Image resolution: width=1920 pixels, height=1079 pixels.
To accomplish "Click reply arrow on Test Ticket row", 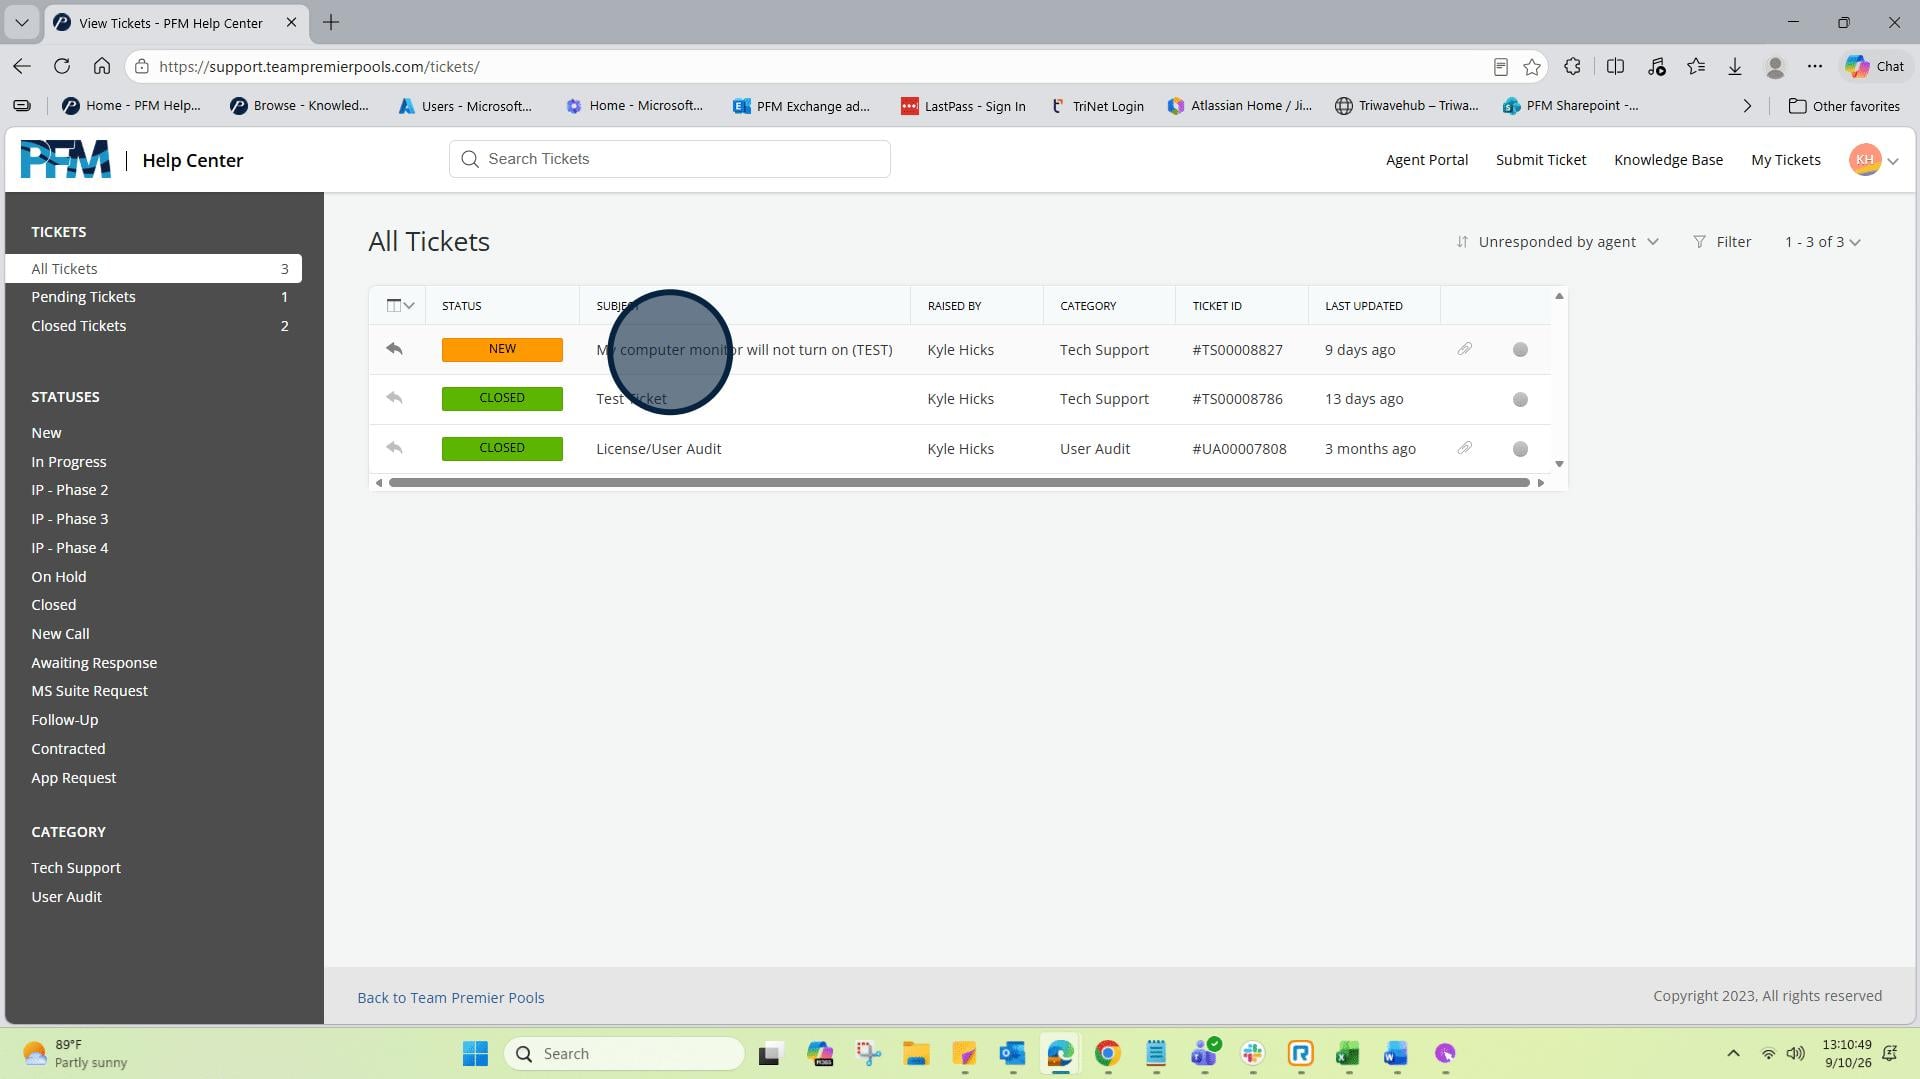I will tap(394, 398).
